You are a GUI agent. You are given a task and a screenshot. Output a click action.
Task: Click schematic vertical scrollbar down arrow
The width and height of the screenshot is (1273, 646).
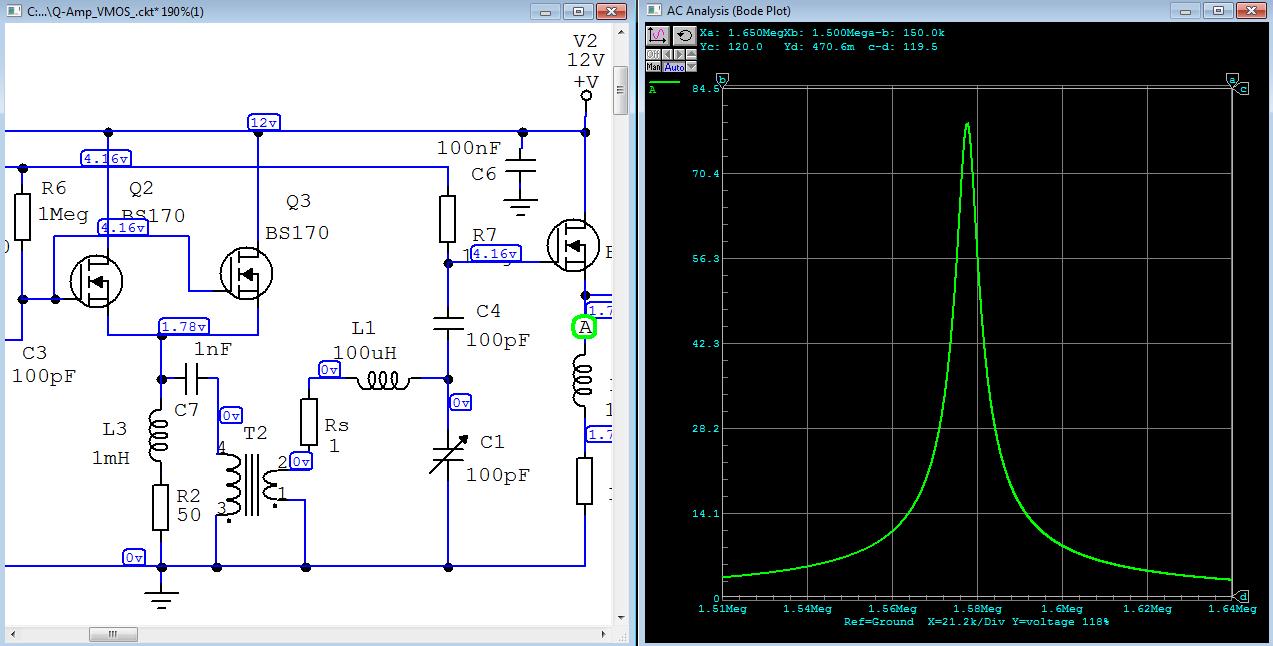620,617
